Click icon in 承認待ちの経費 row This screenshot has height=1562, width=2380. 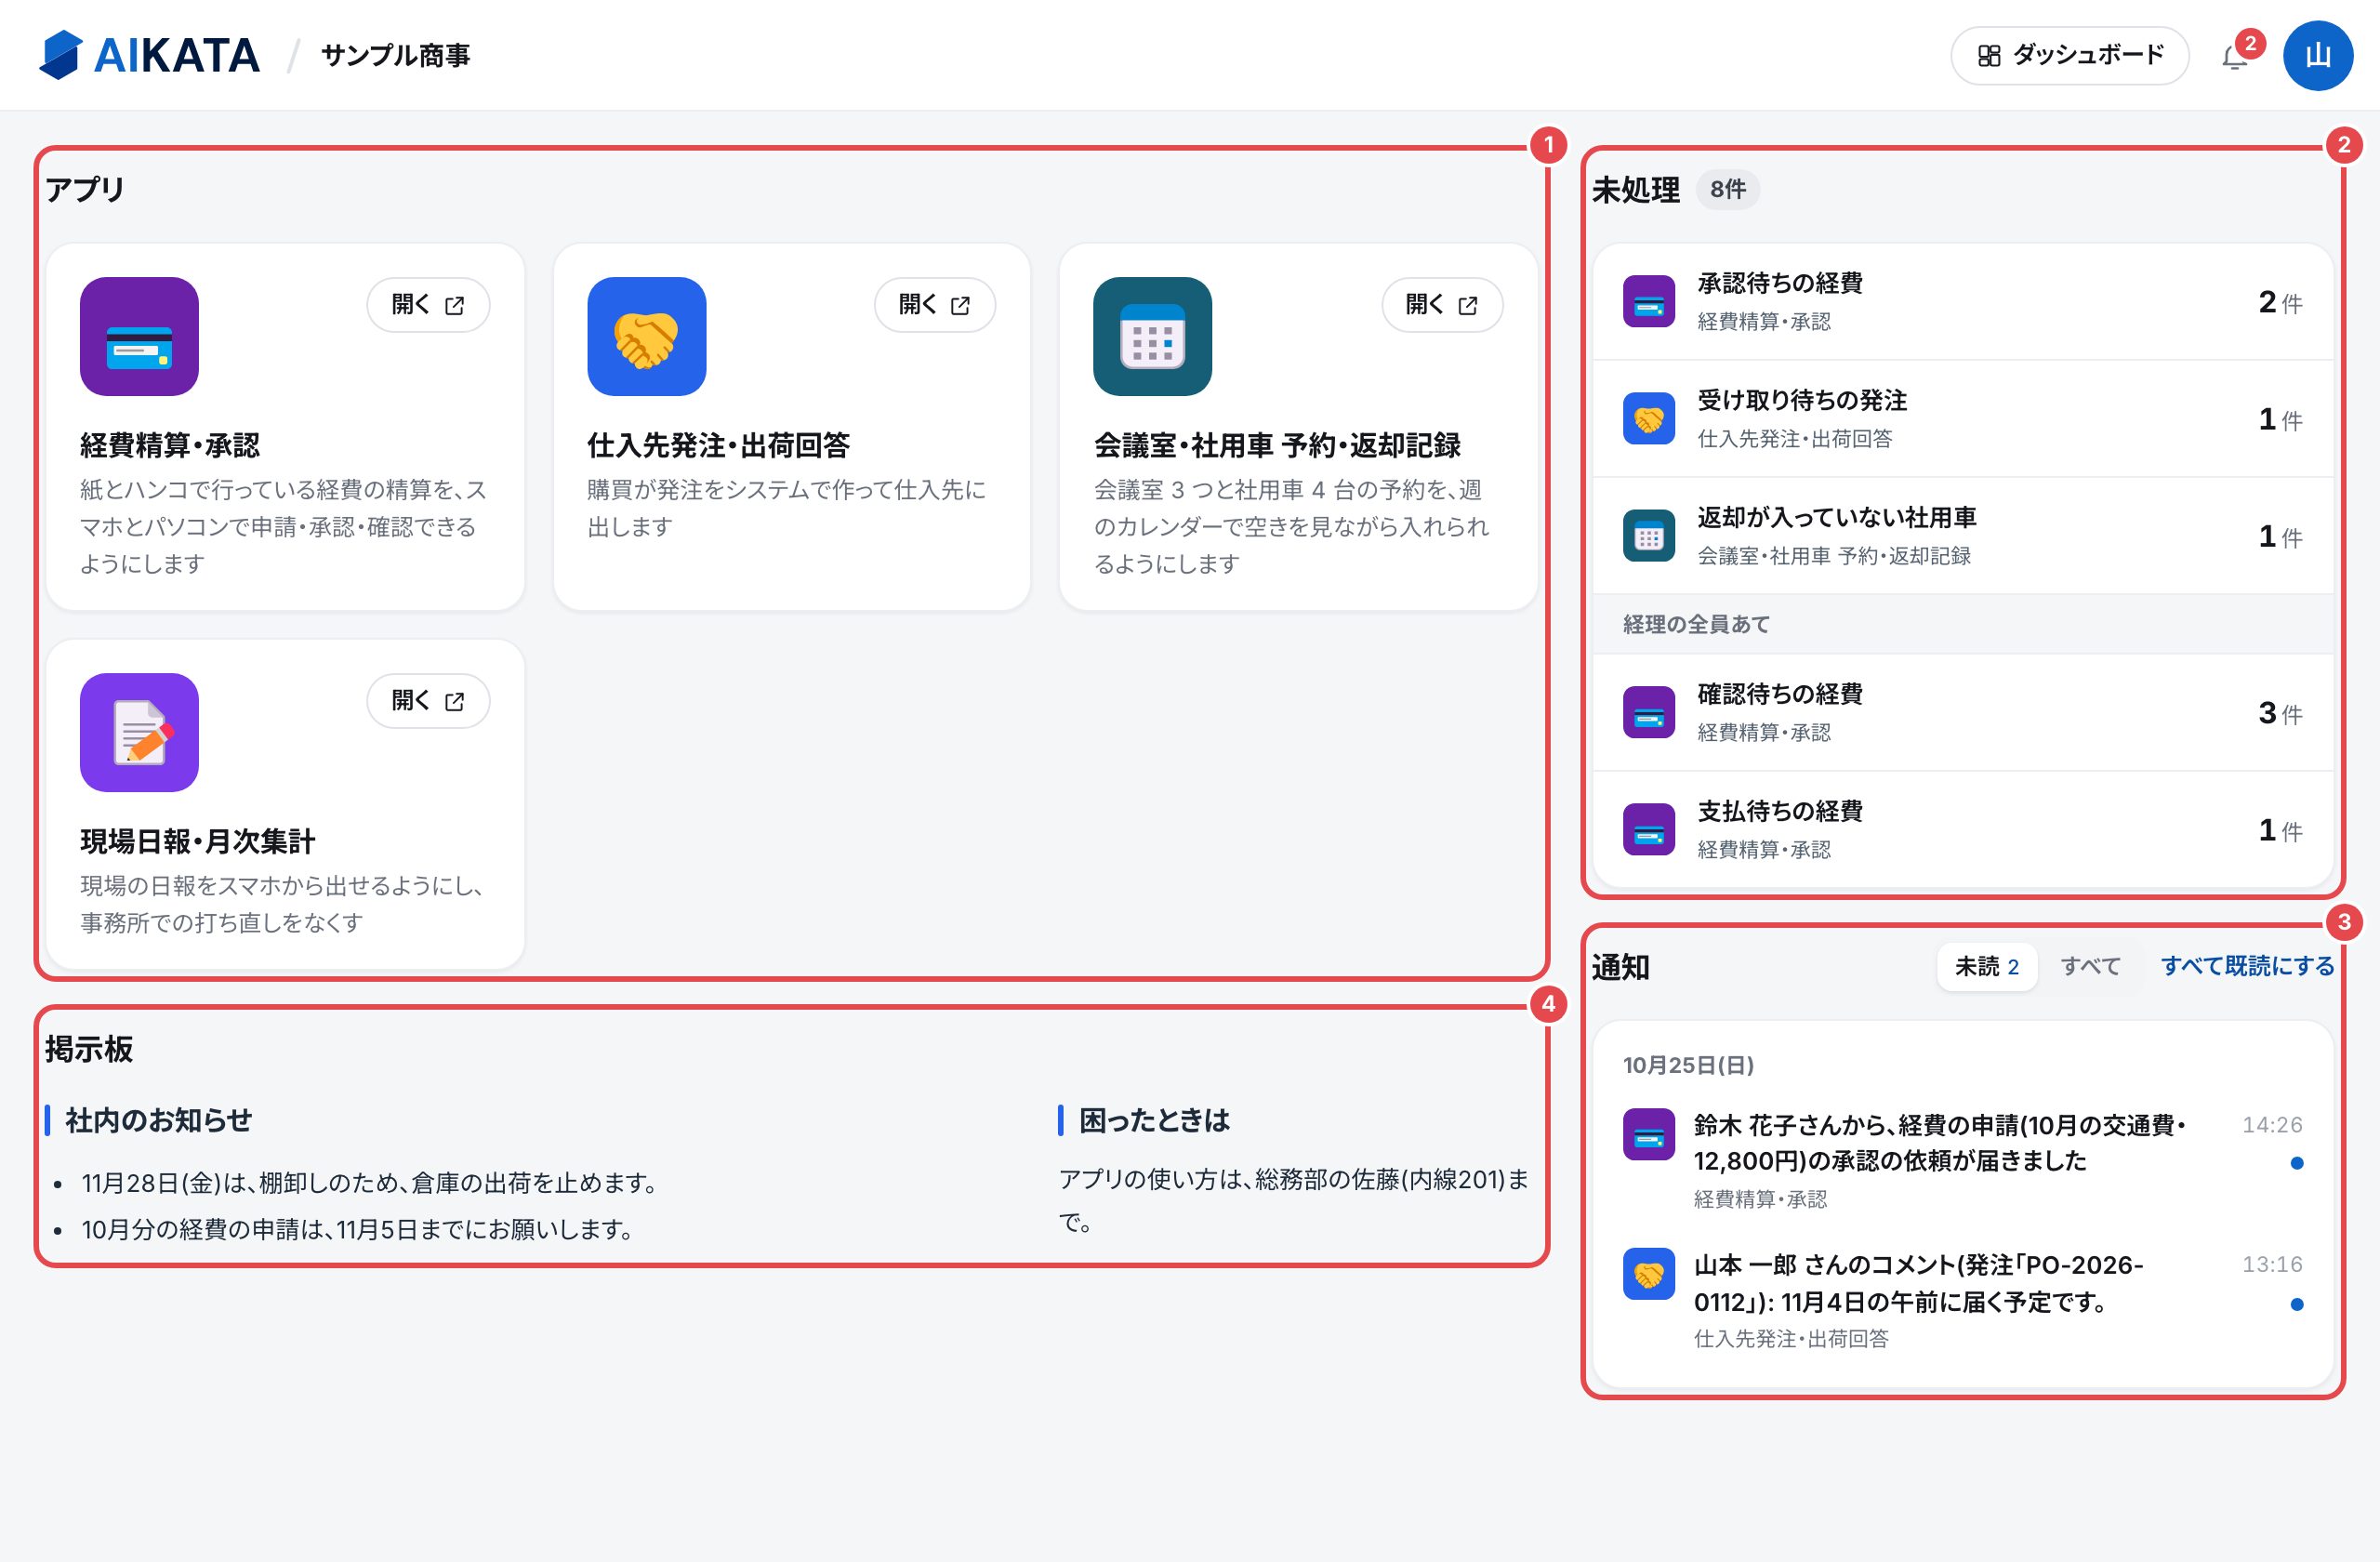1649,301
